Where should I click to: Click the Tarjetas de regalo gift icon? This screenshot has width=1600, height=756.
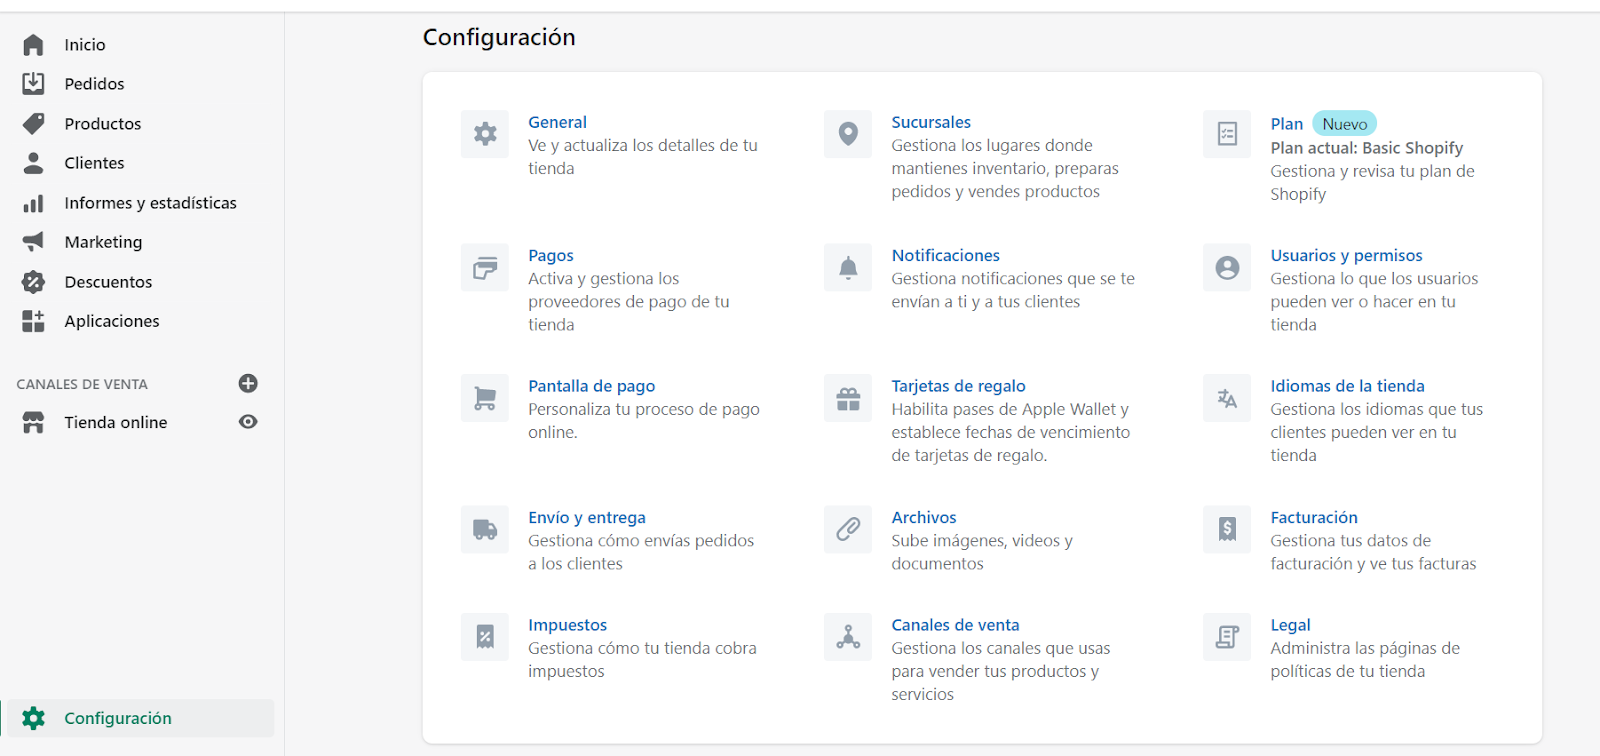[x=848, y=398]
